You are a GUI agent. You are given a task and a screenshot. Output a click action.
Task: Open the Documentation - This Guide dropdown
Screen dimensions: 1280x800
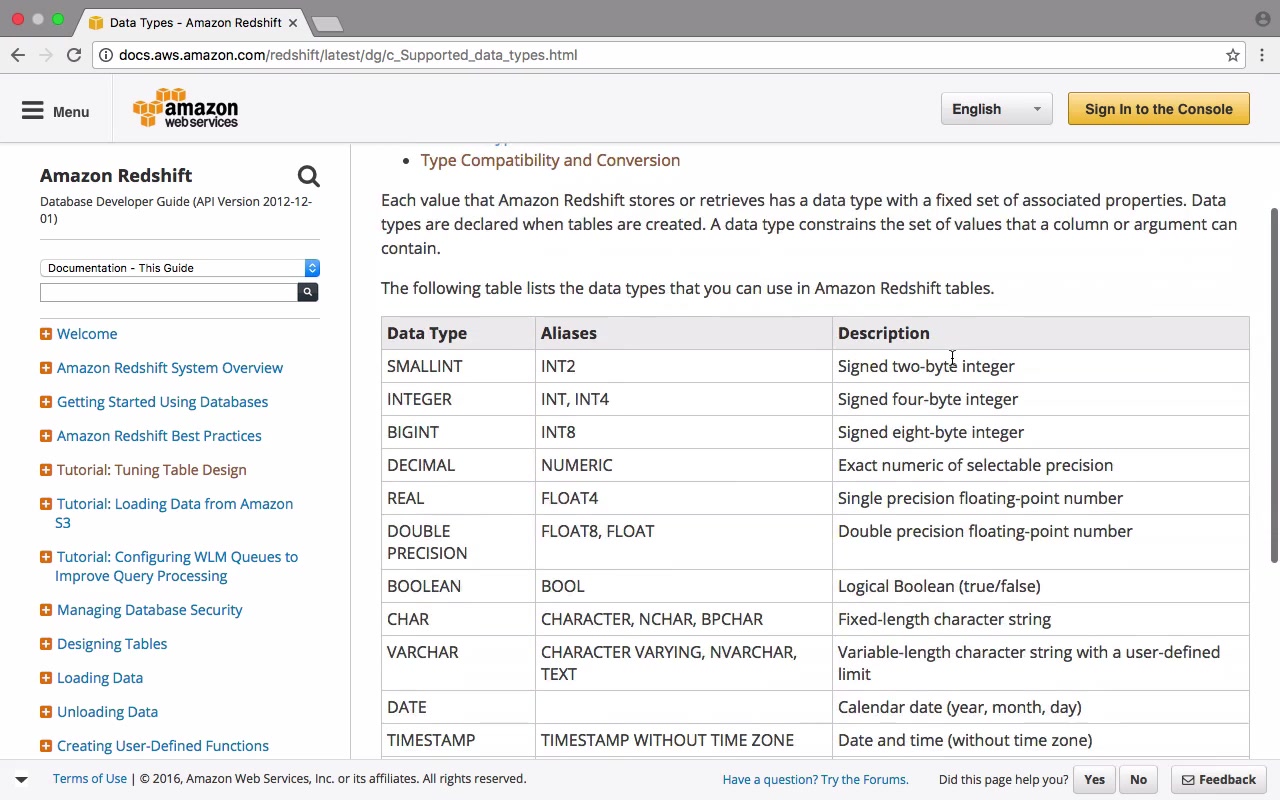[x=180, y=268]
